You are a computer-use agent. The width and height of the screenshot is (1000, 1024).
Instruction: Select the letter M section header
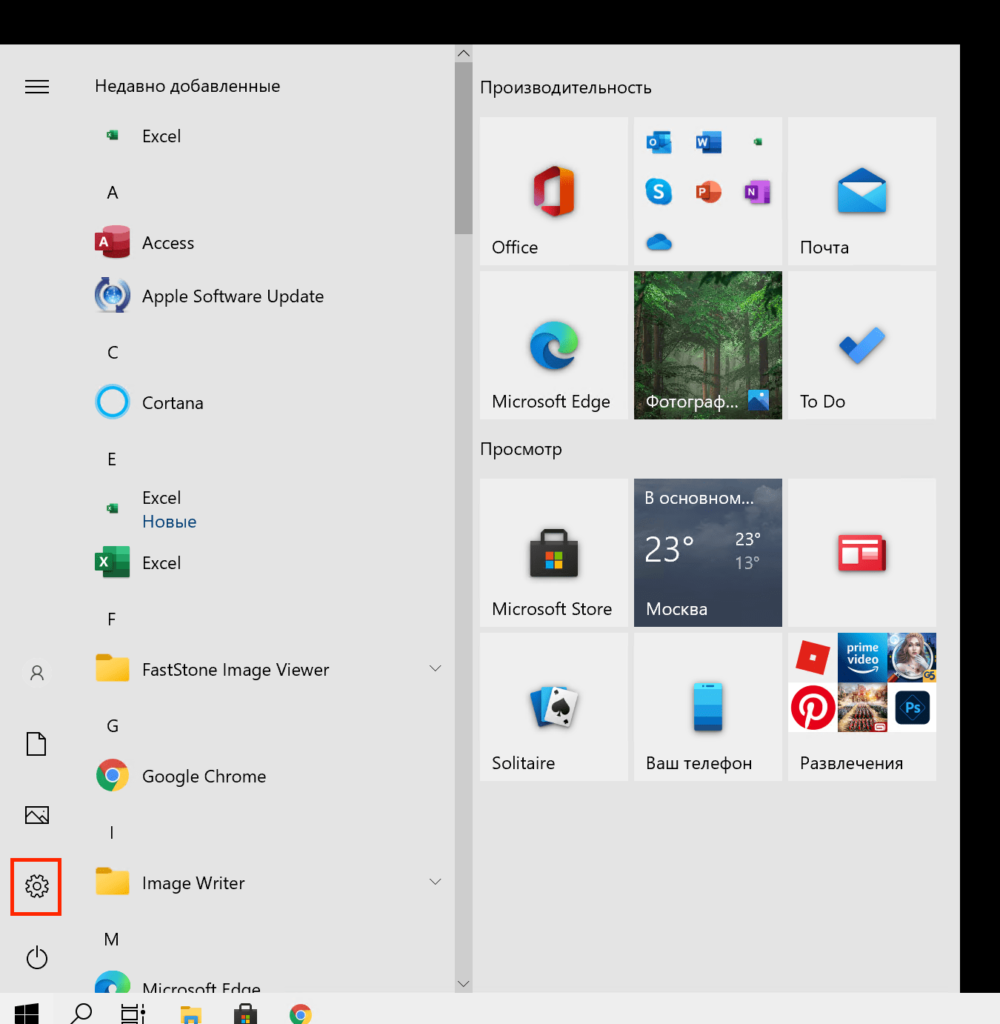(x=112, y=939)
